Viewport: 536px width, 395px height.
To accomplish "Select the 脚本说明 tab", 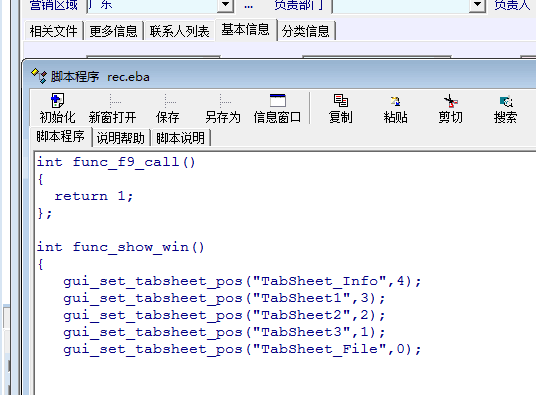I will coord(180,138).
